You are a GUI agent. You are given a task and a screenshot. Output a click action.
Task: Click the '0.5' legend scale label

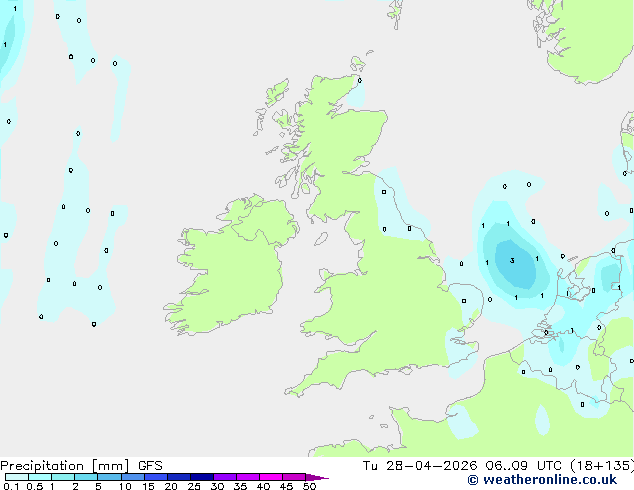click(x=35, y=486)
